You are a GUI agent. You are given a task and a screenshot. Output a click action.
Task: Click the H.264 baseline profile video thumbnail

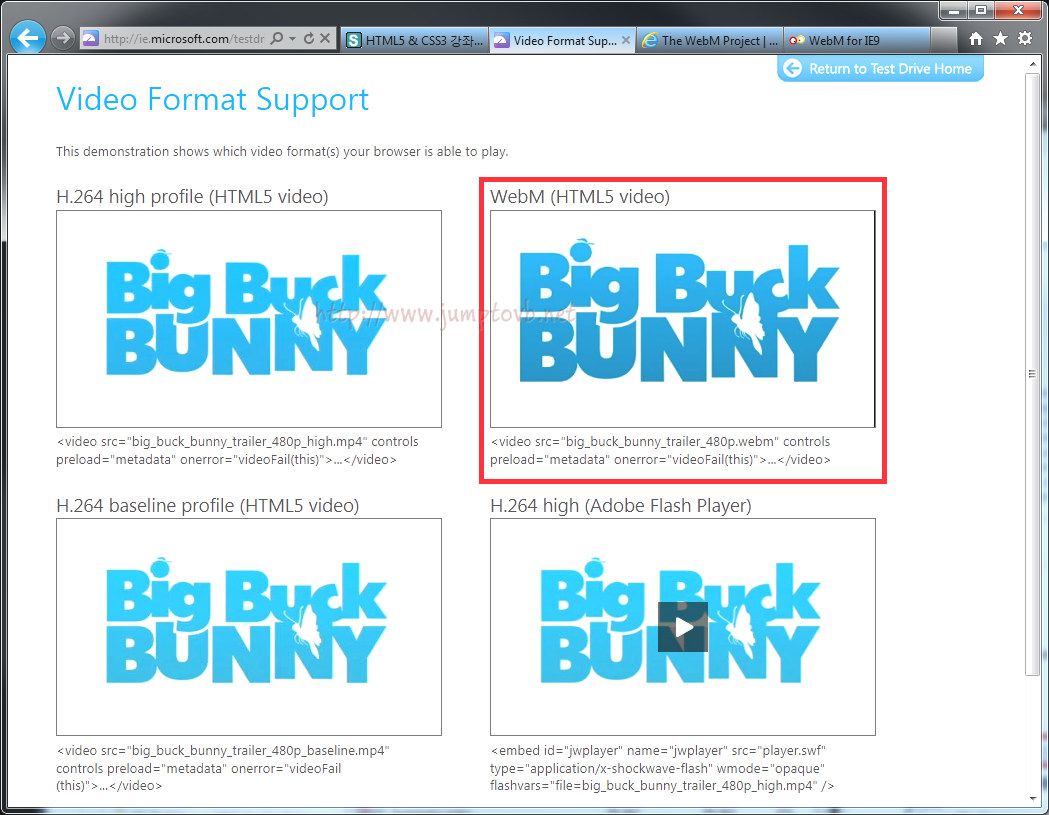[x=249, y=627]
